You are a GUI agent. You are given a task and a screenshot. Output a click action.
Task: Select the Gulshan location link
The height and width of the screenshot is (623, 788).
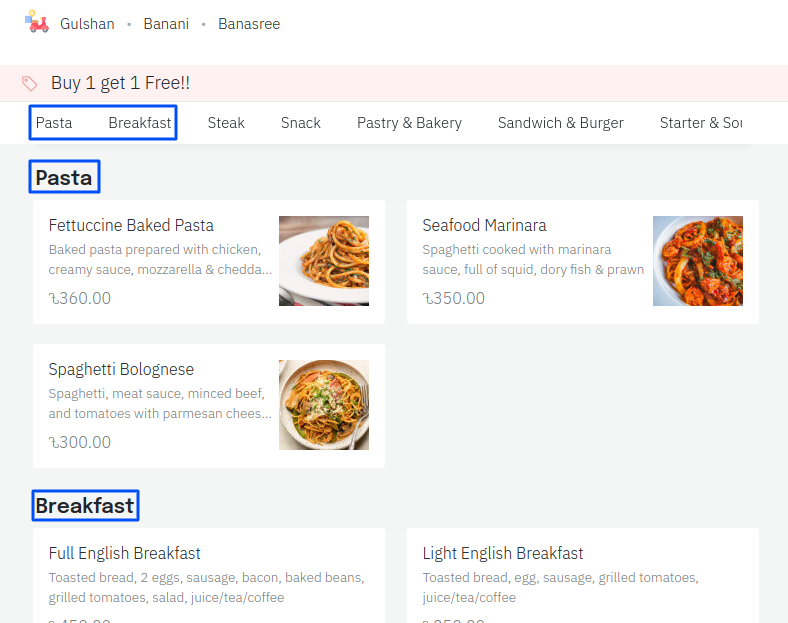(87, 24)
